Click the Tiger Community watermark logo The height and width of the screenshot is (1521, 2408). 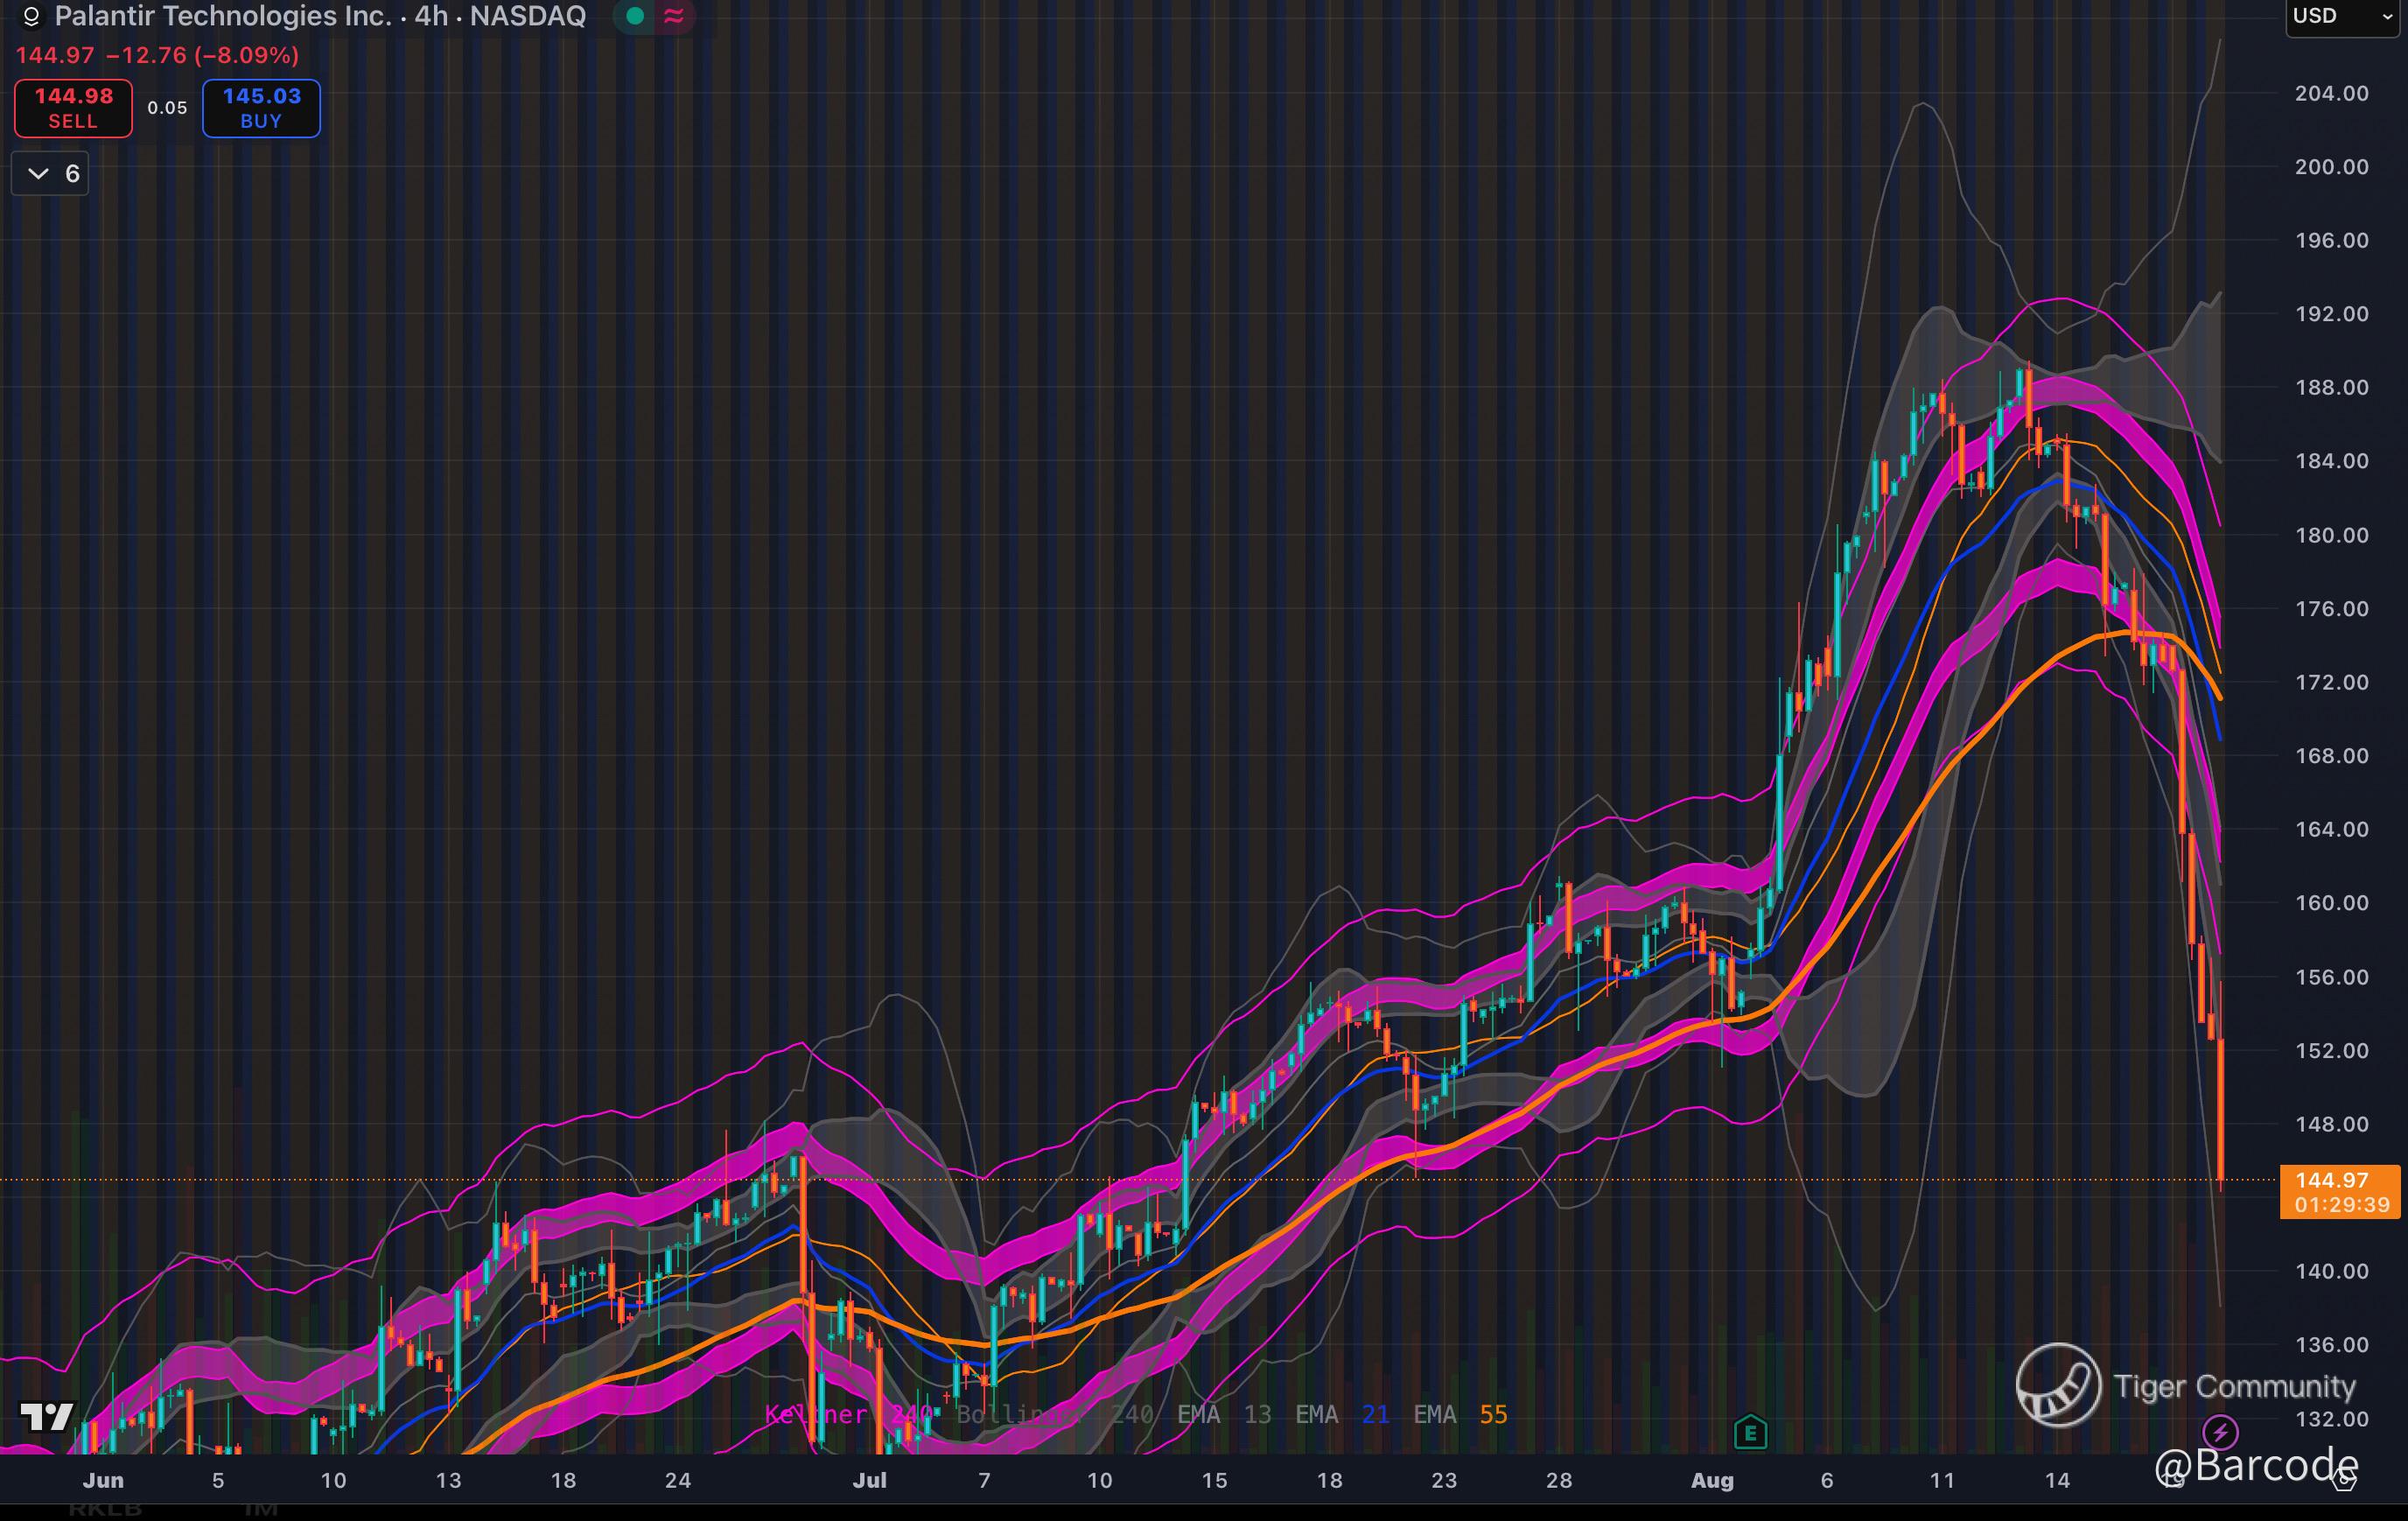2058,1385
